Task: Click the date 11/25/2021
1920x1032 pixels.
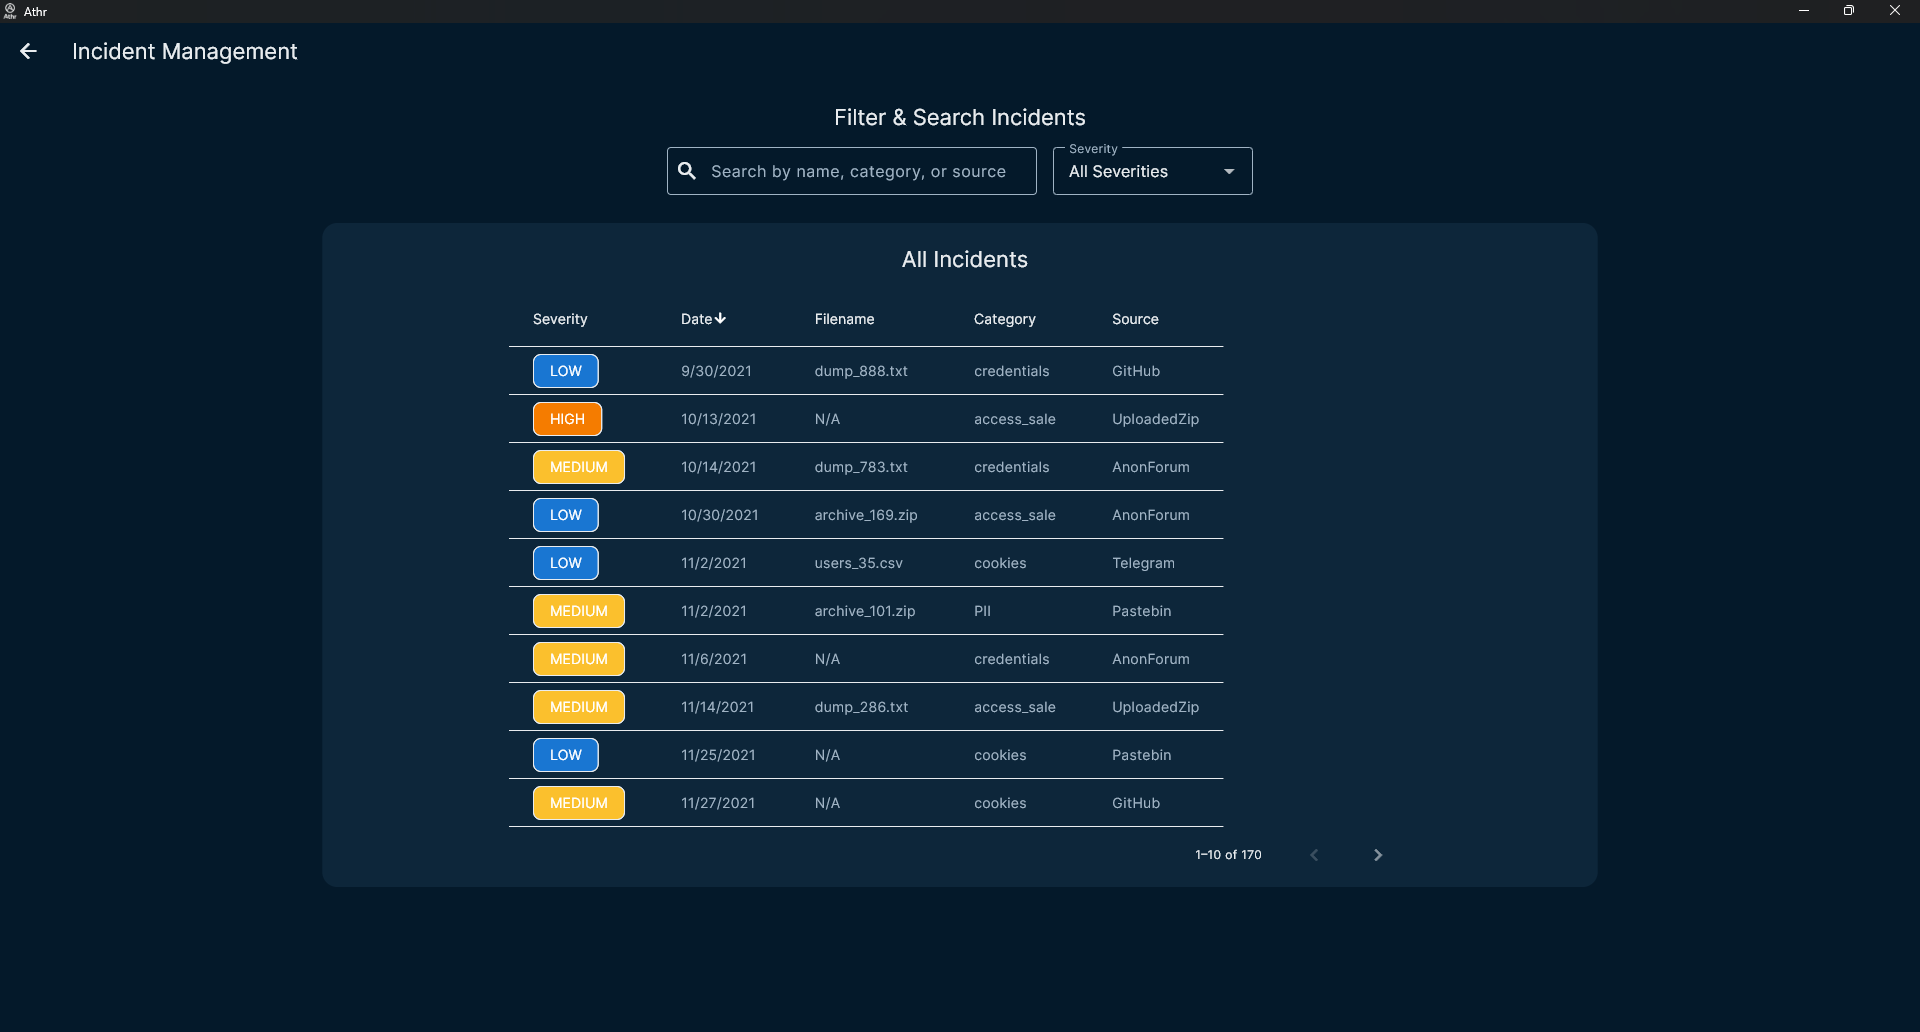Action: (x=718, y=755)
